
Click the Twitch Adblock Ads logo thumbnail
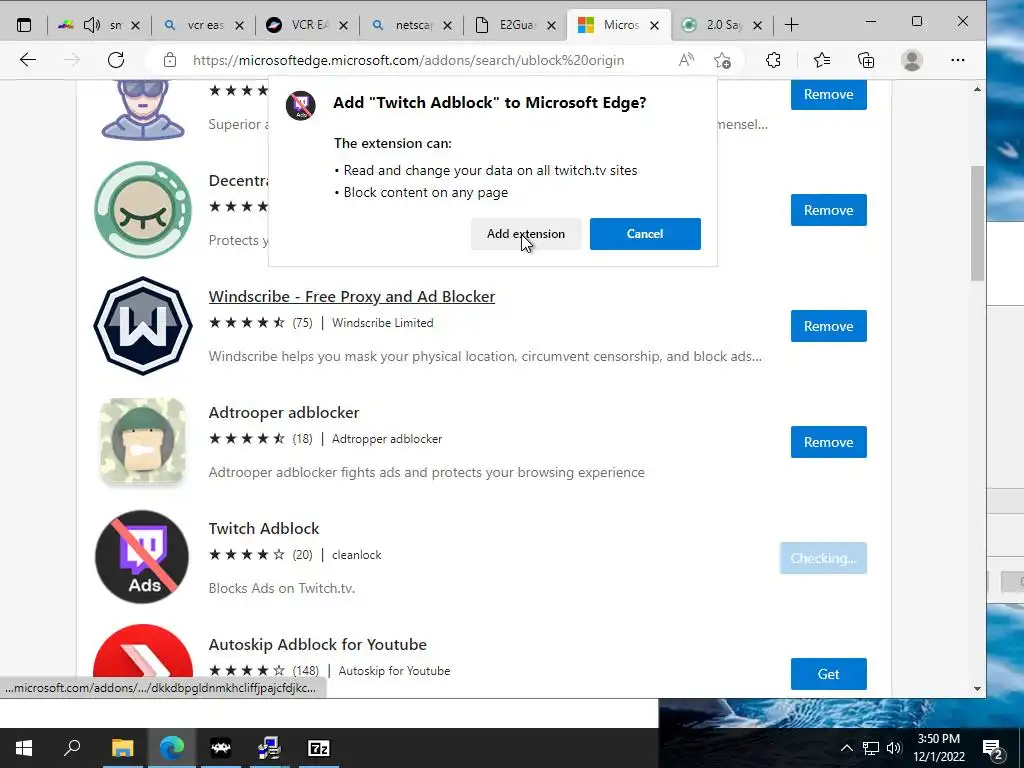click(142, 557)
